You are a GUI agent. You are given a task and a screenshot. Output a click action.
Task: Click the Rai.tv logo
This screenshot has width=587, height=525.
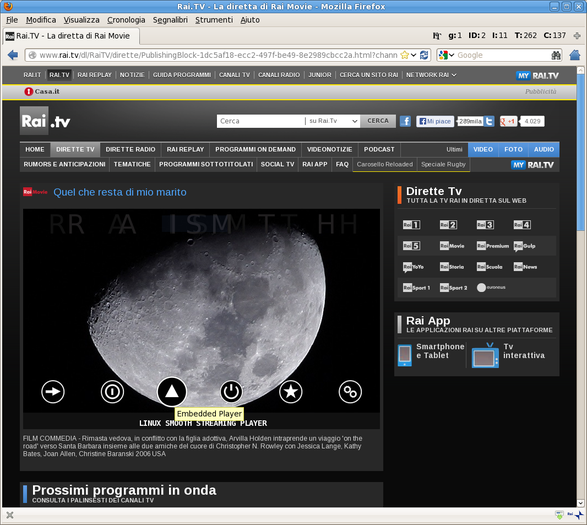point(45,121)
